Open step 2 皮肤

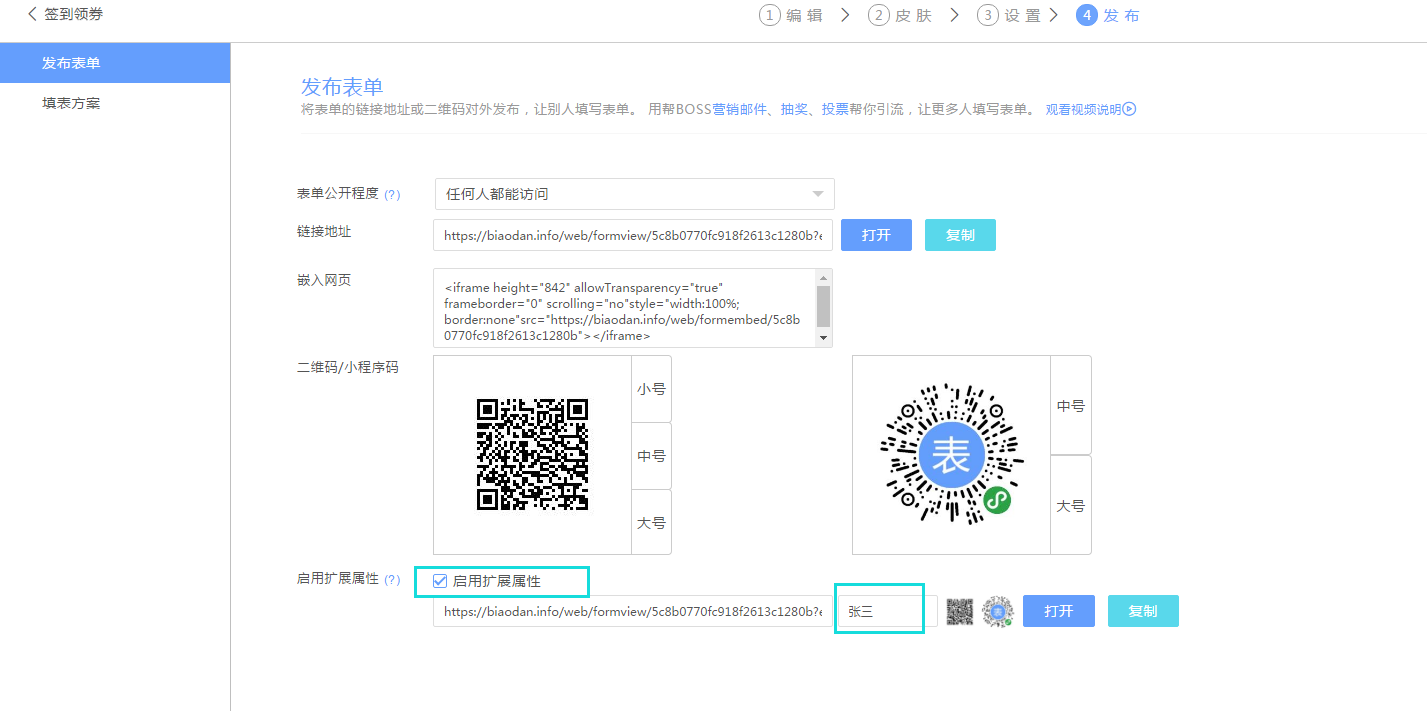tap(900, 15)
